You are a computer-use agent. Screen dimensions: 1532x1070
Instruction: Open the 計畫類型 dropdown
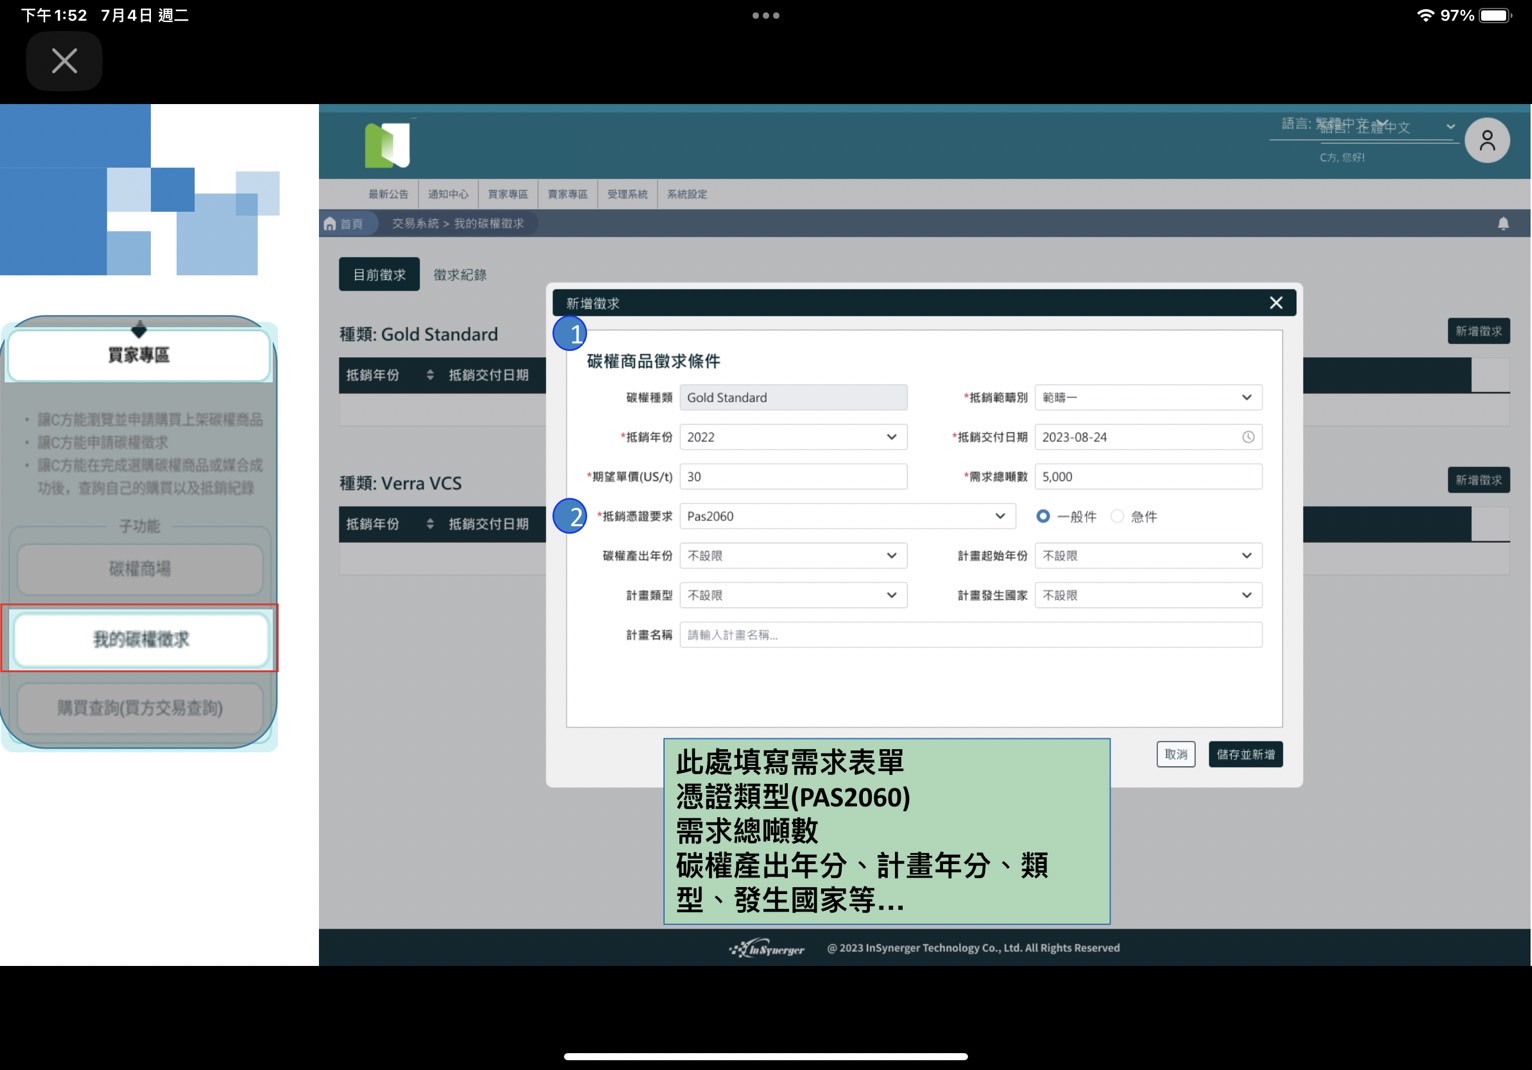[793, 595]
